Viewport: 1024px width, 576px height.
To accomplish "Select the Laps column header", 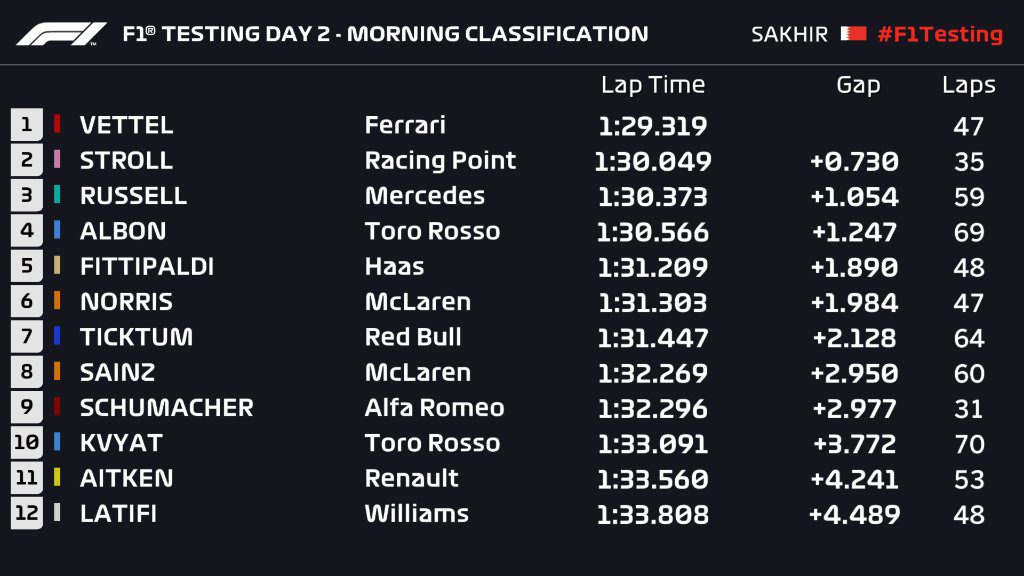I will point(968,85).
